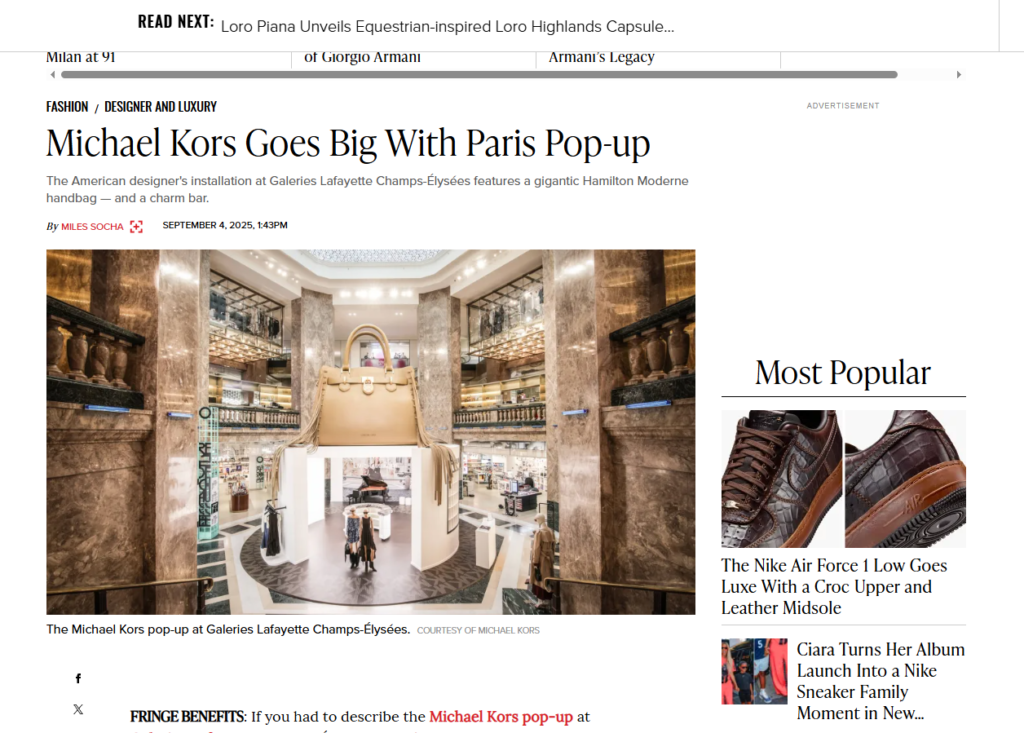This screenshot has height=733, width=1024.
Task: Click left arrow of carousel scrollbar
Action: [53, 74]
